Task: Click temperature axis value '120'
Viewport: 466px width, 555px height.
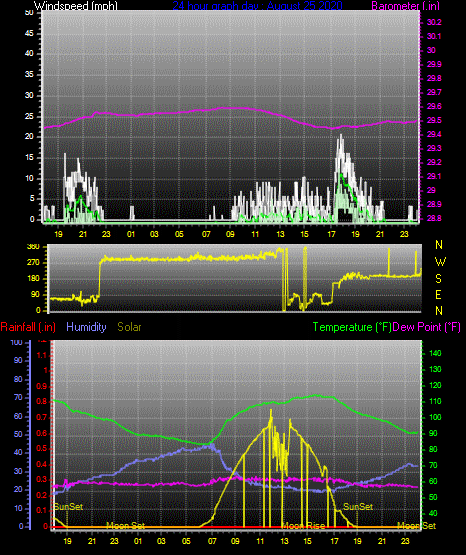Action: coord(435,385)
